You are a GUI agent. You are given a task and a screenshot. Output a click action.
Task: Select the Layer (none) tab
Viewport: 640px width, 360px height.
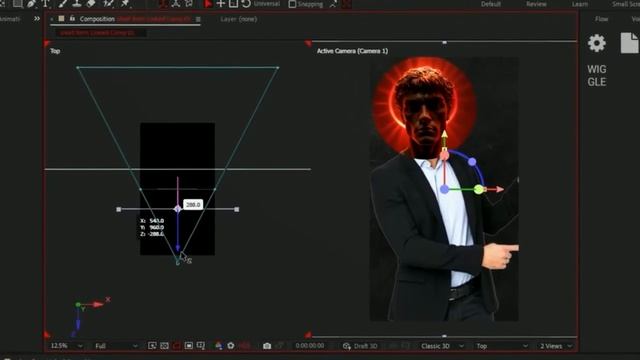[239, 19]
